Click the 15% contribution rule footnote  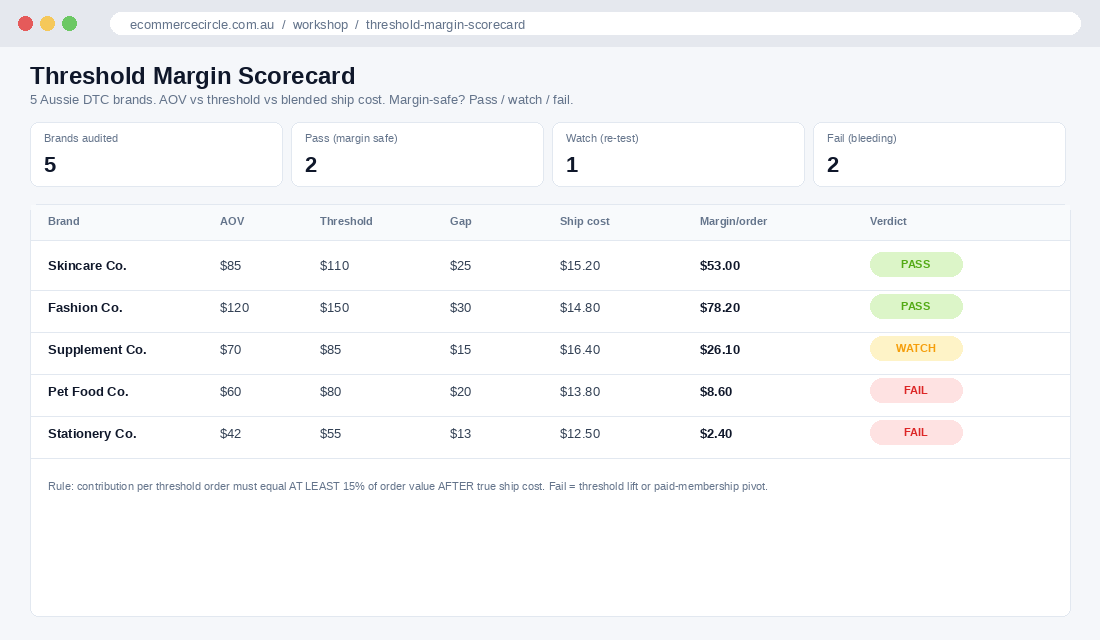[408, 486]
